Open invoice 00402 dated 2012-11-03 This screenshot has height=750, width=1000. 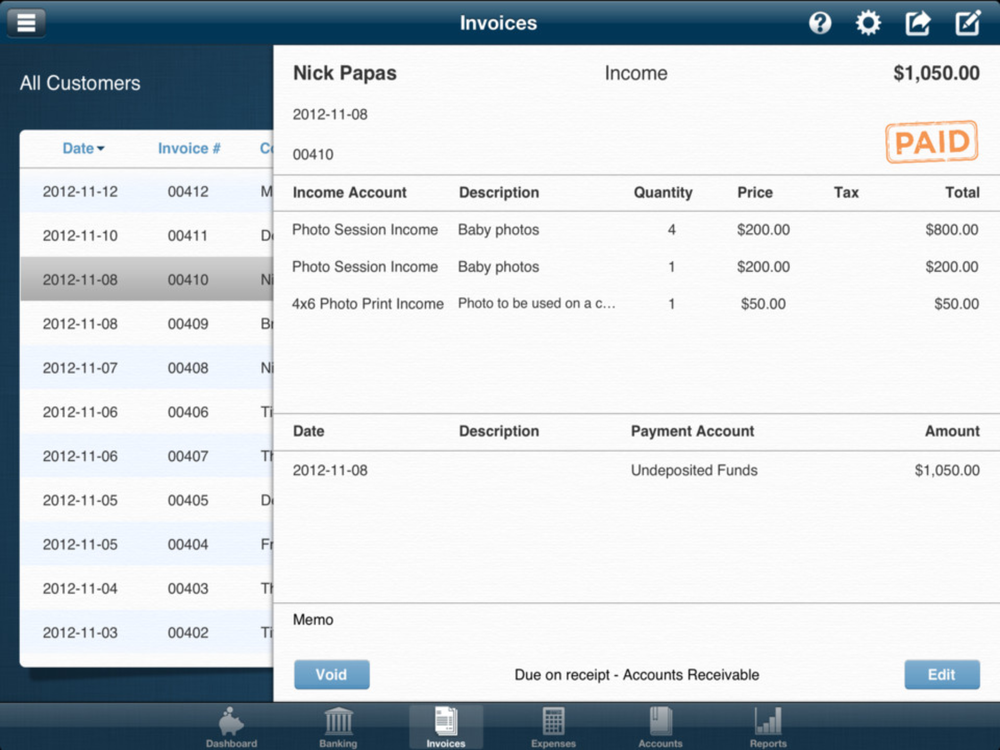click(146, 632)
